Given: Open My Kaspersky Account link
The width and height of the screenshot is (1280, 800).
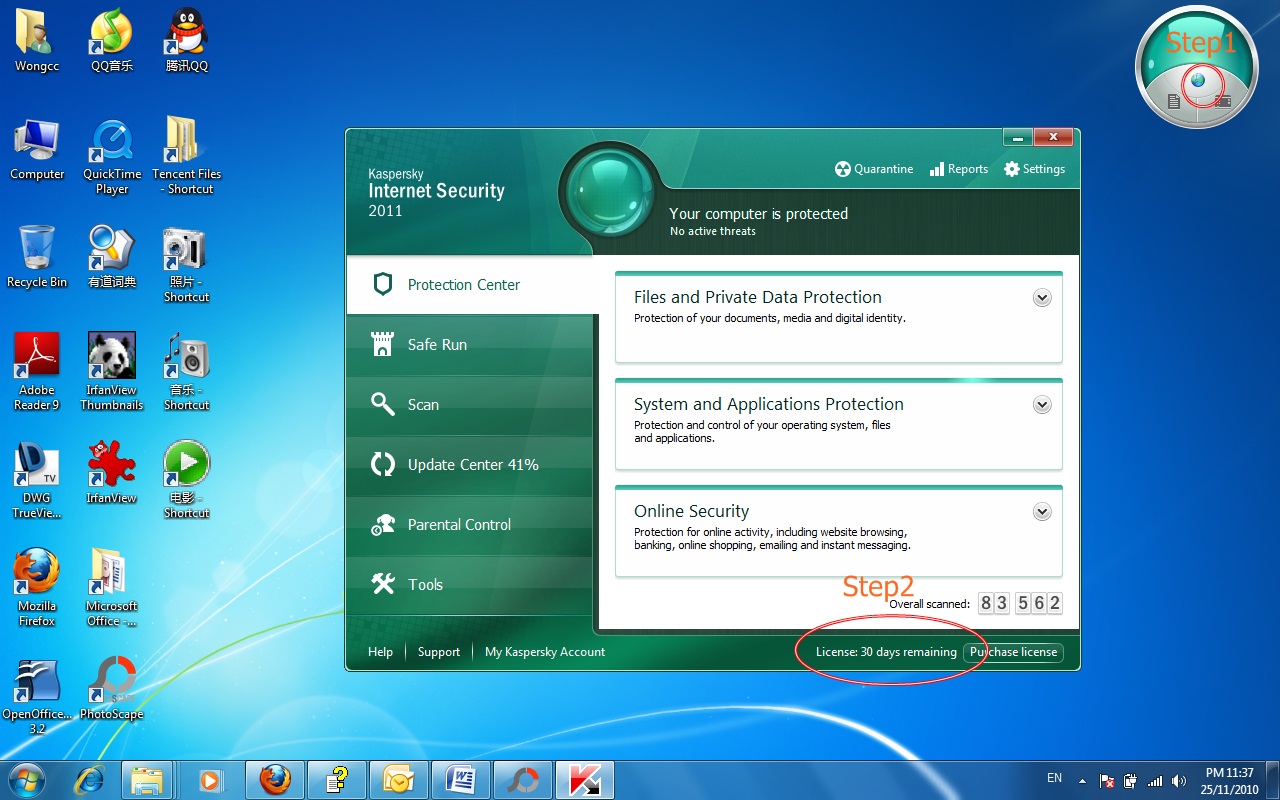Looking at the screenshot, I should click(545, 652).
